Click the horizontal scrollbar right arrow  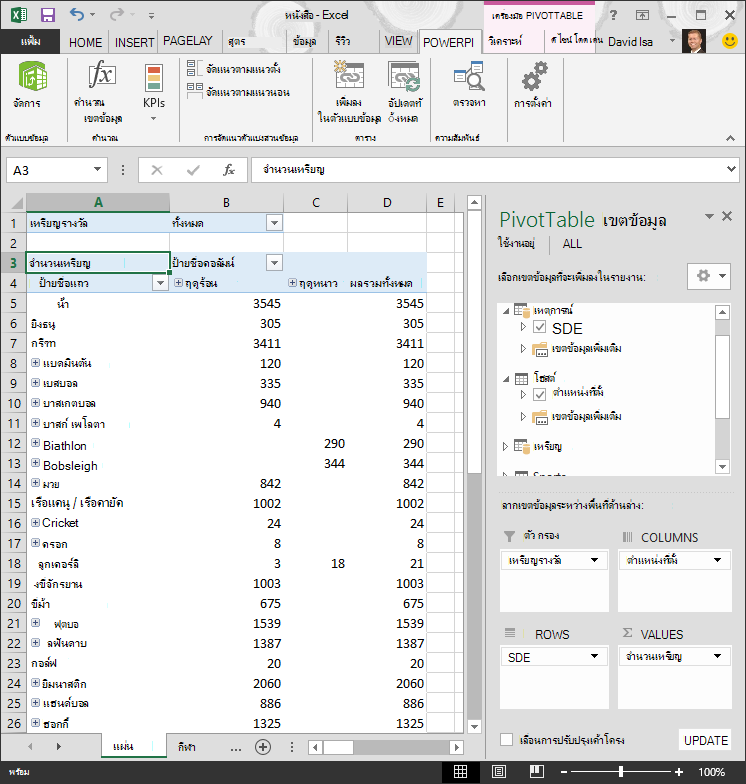(x=456, y=748)
